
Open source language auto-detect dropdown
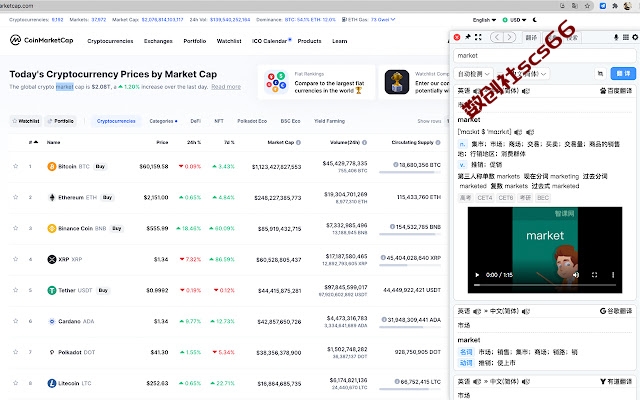pyautogui.click(x=473, y=74)
